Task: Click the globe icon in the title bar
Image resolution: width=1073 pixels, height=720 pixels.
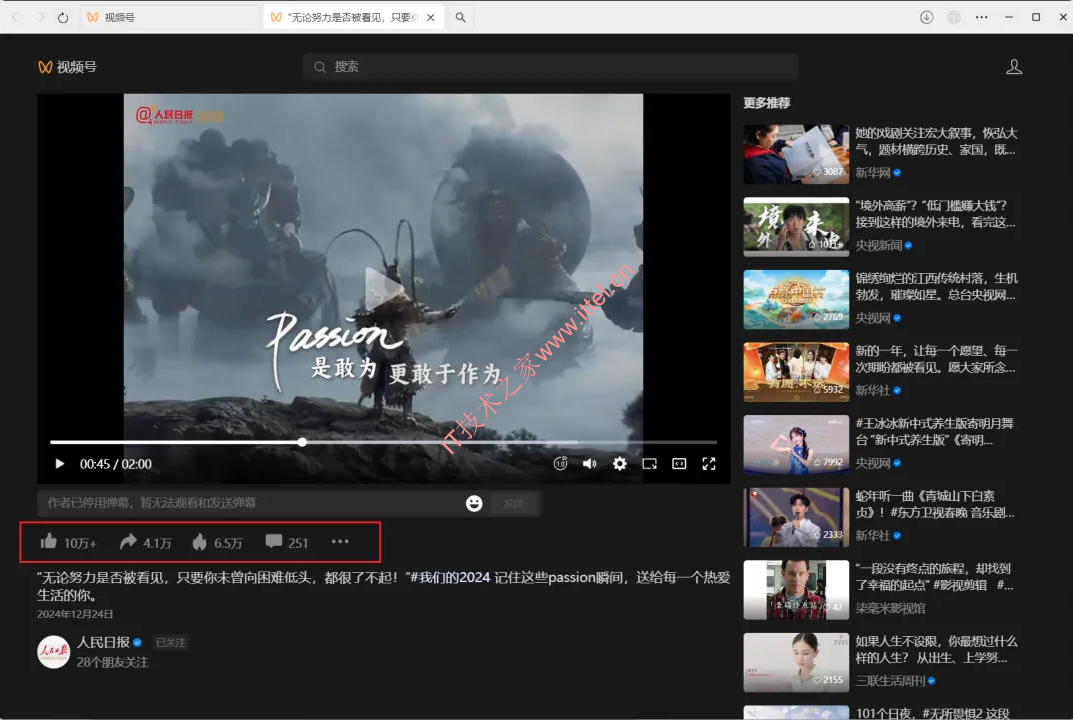Action: 954,17
